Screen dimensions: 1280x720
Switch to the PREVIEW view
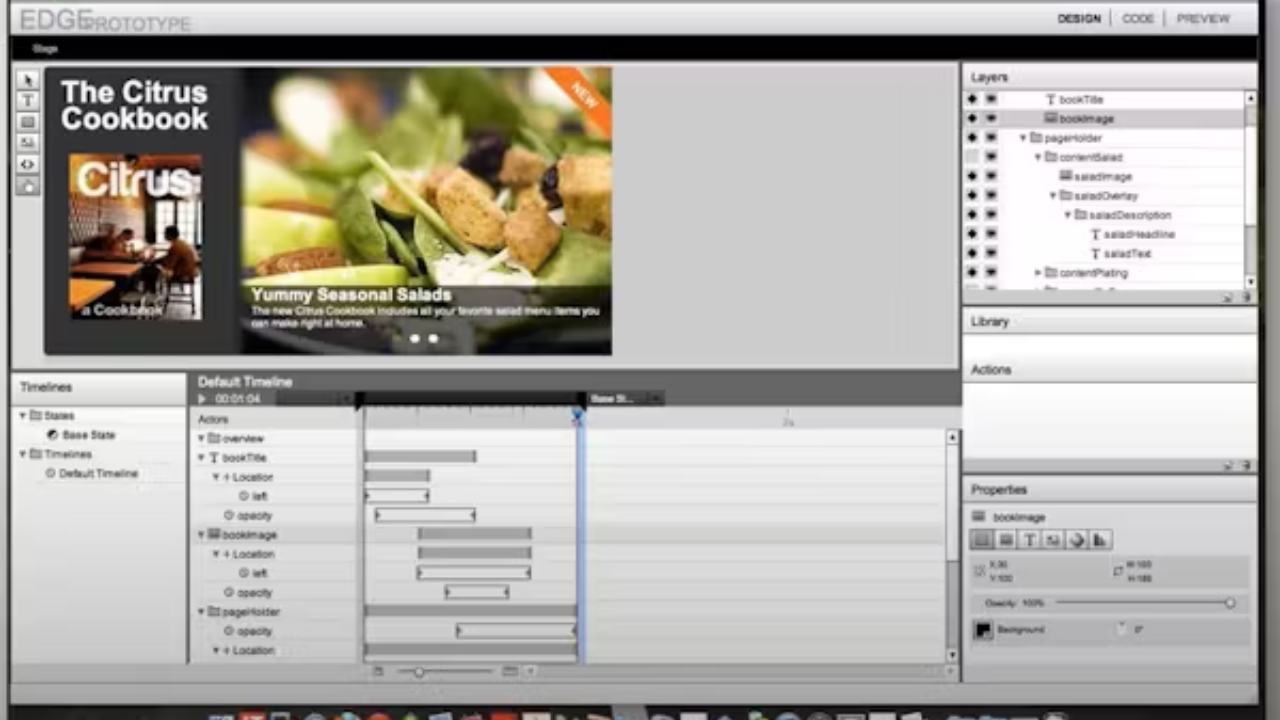[1202, 19]
